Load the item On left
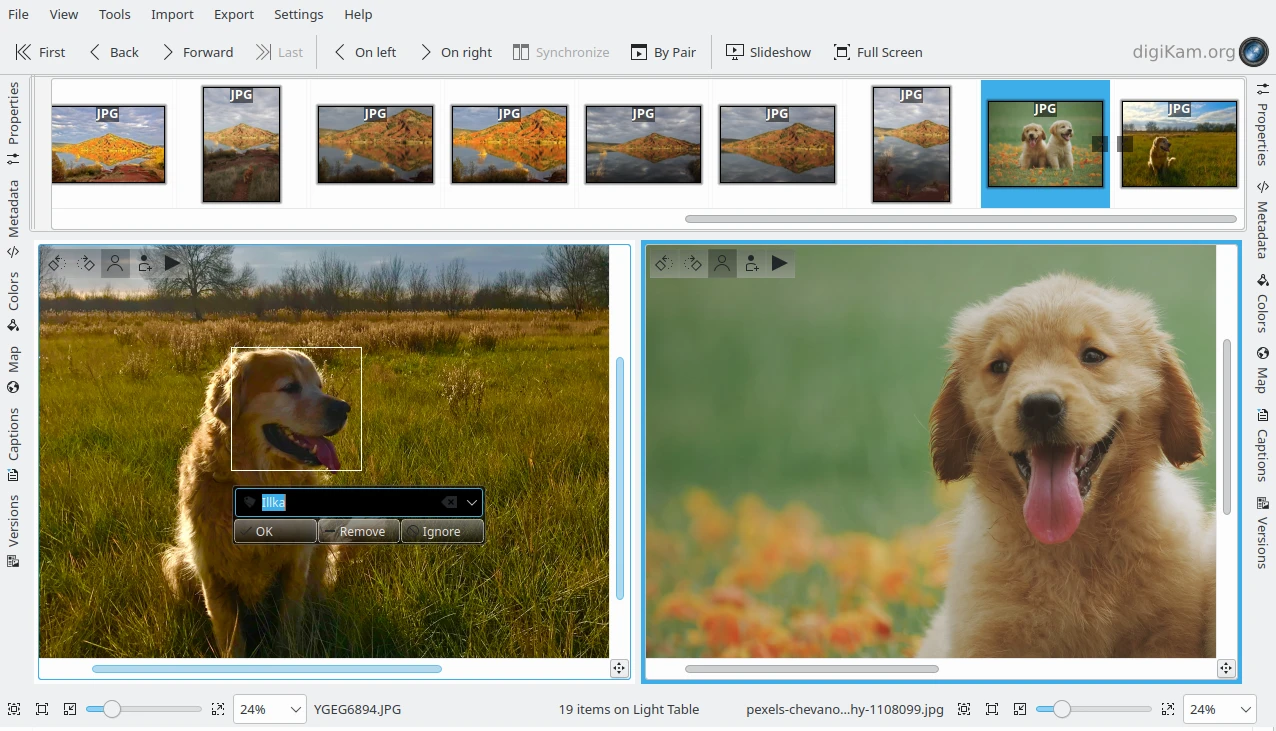 pos(364,52)
